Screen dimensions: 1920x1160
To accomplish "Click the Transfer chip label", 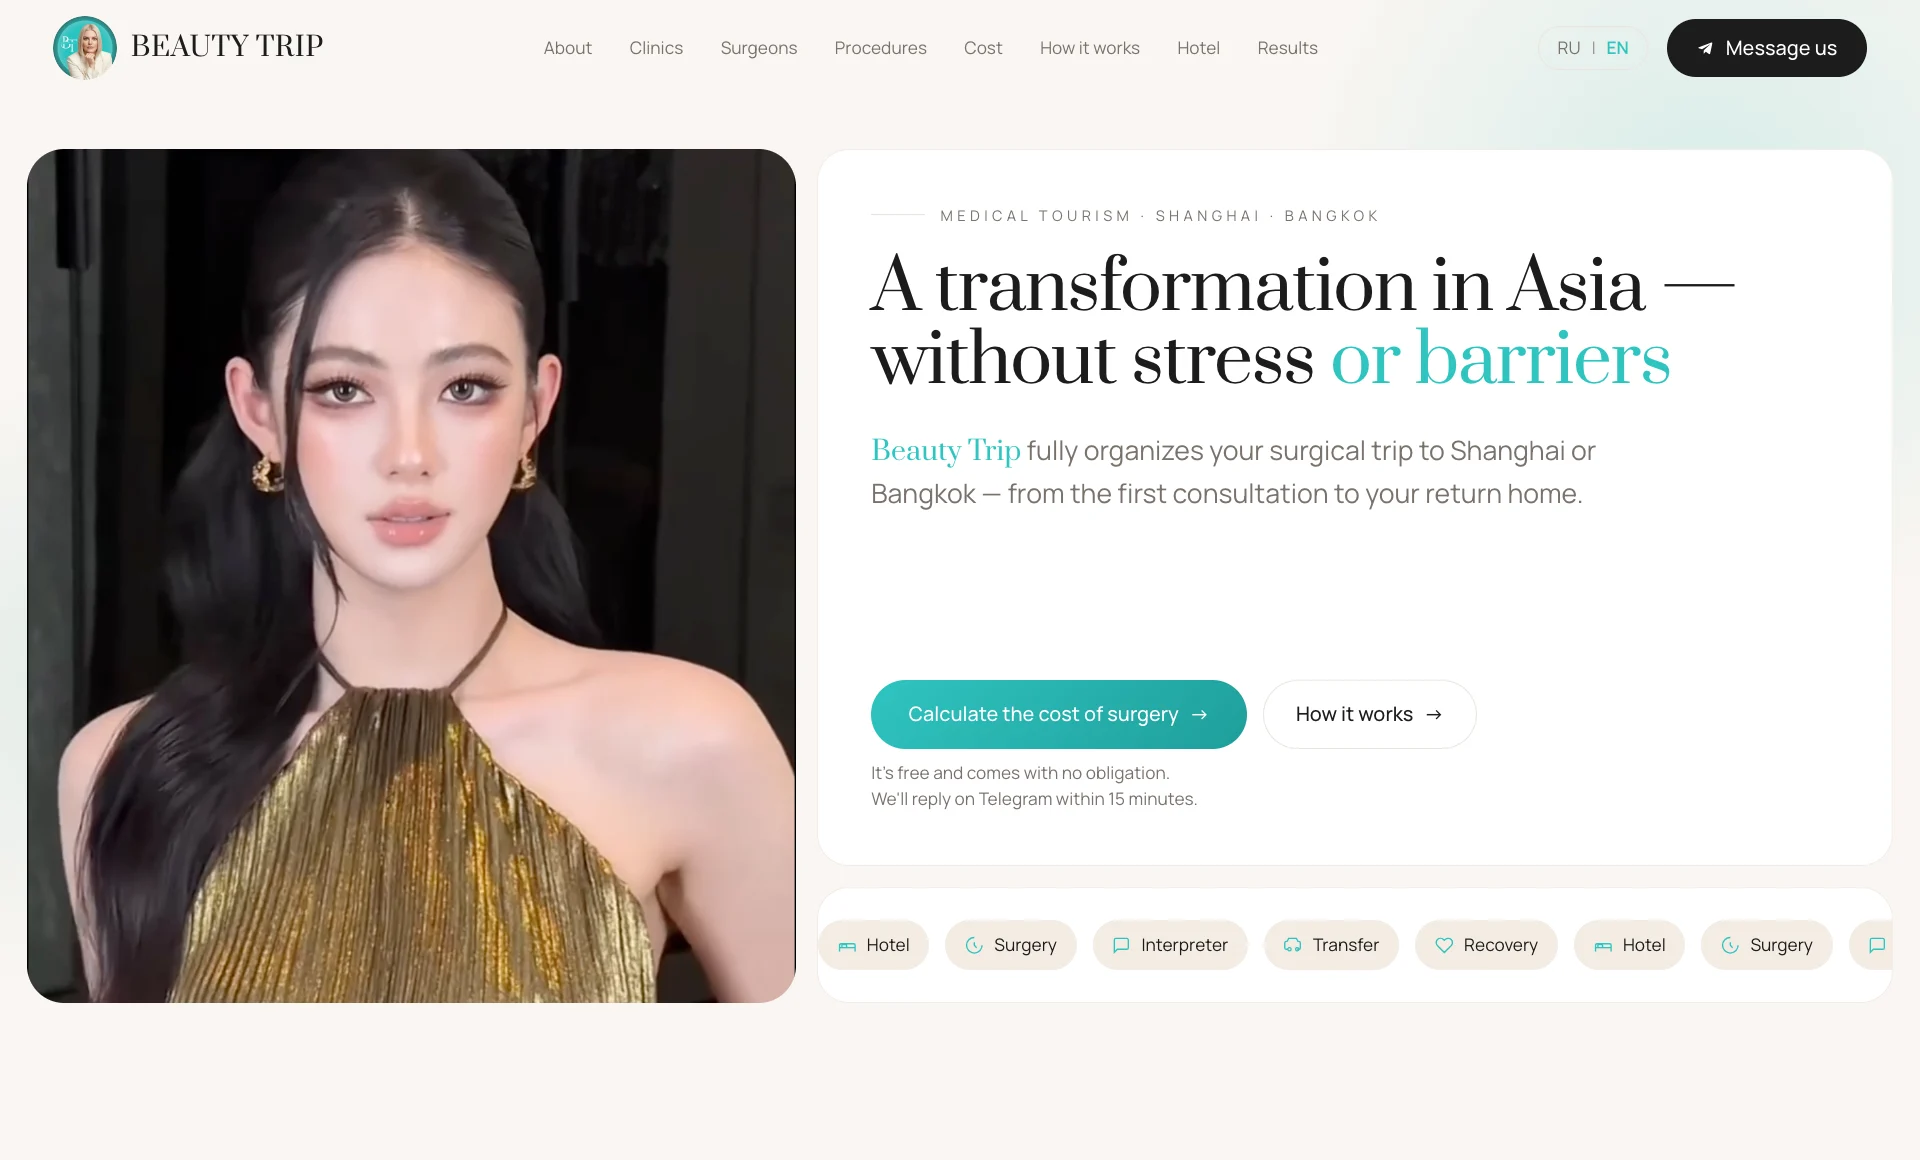I will 1345,946.
